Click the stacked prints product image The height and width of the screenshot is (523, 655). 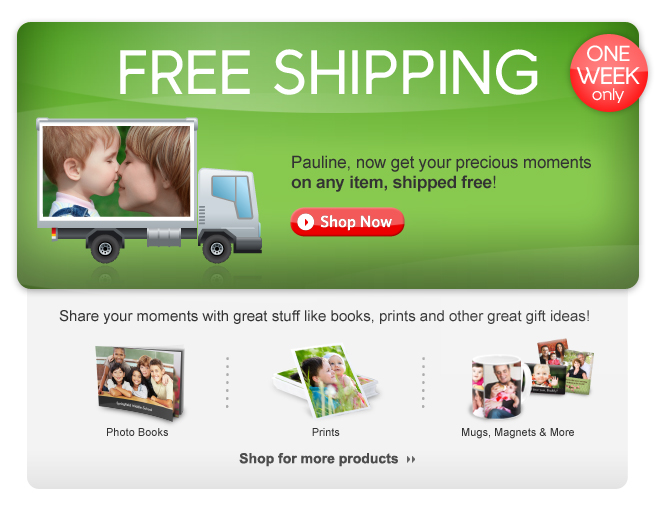click(326, 381)
